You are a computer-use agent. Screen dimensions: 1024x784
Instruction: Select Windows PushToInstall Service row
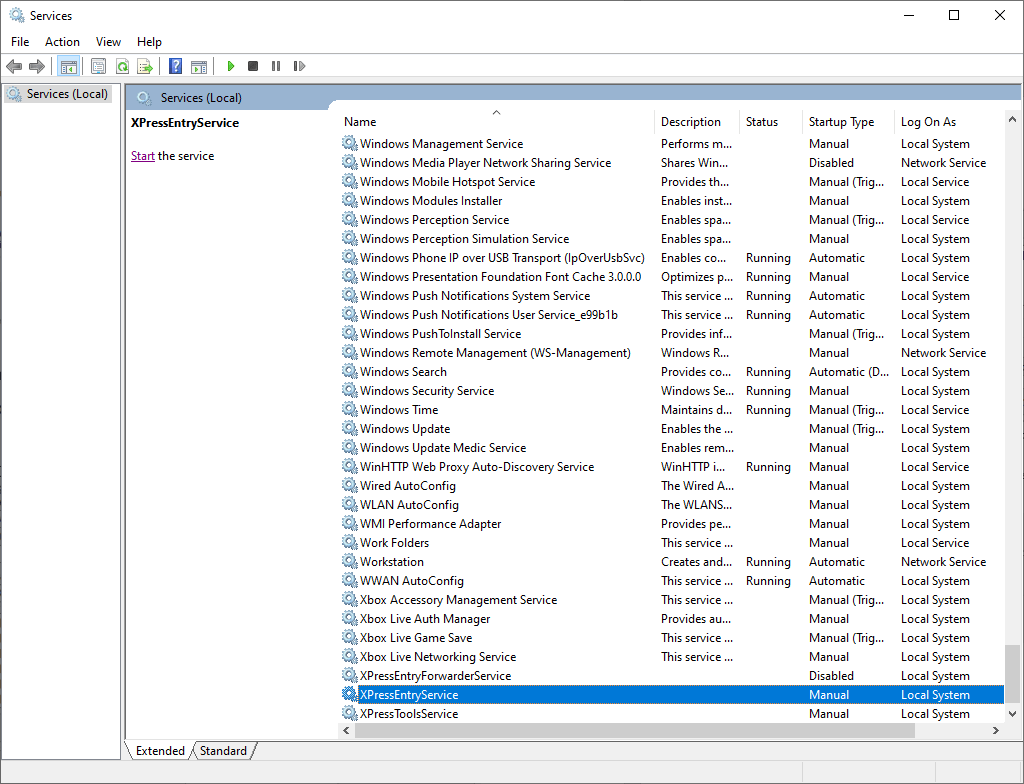pos(671,333)
